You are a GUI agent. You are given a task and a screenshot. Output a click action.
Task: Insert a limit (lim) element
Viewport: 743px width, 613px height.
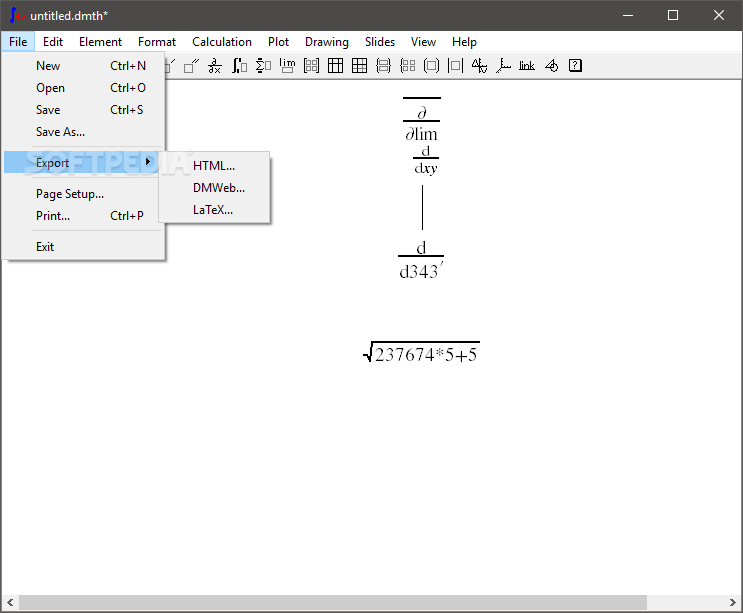[287, 66]
